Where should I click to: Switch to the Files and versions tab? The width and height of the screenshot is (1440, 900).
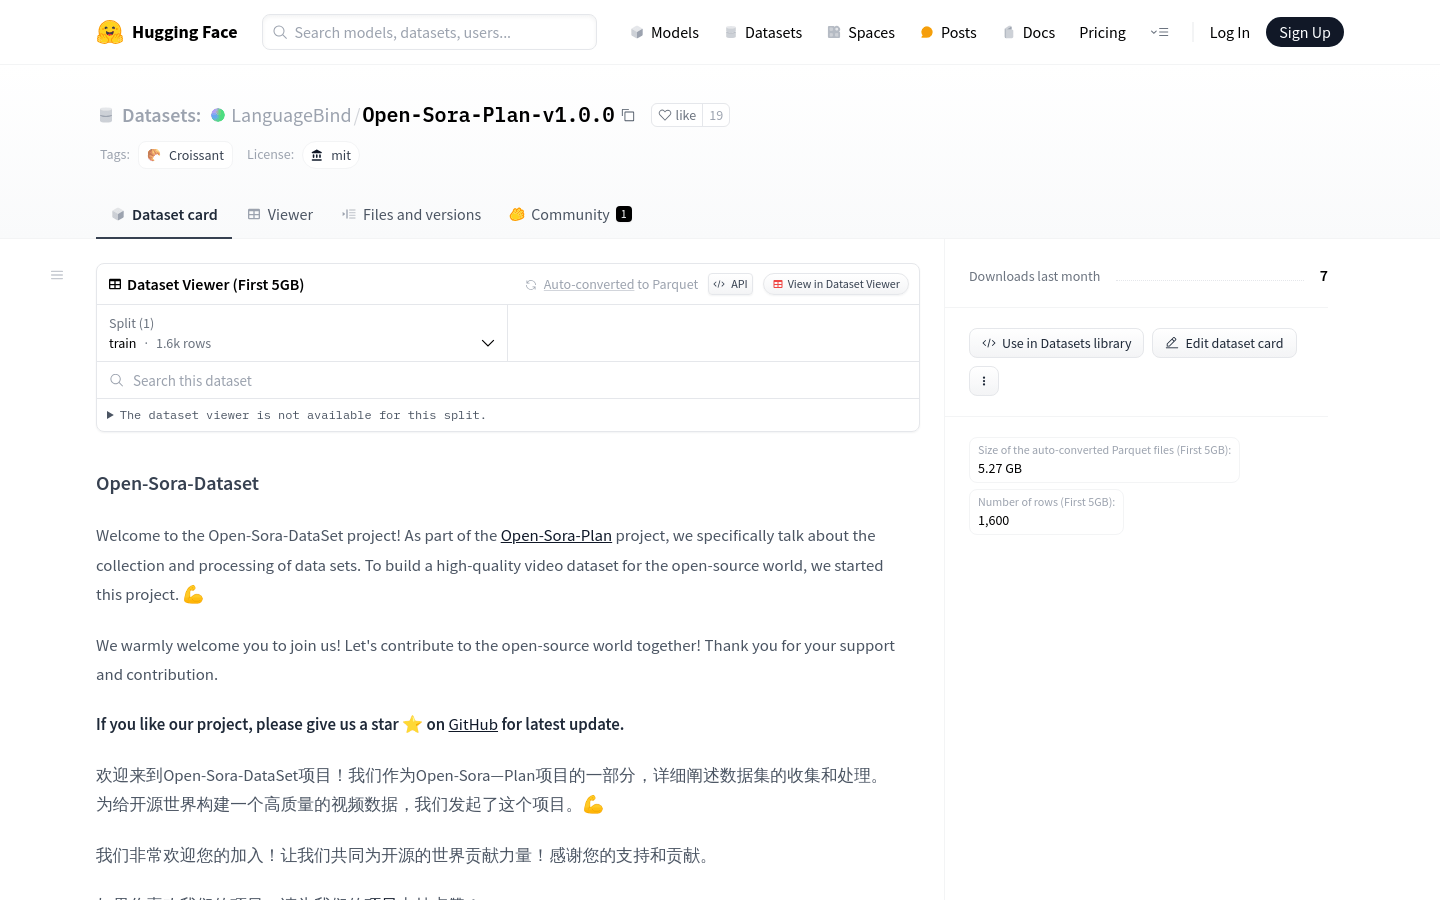411,214
